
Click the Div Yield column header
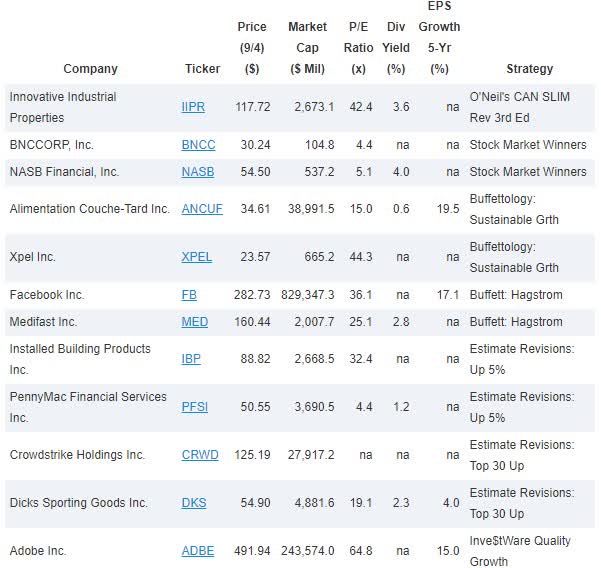396,48
